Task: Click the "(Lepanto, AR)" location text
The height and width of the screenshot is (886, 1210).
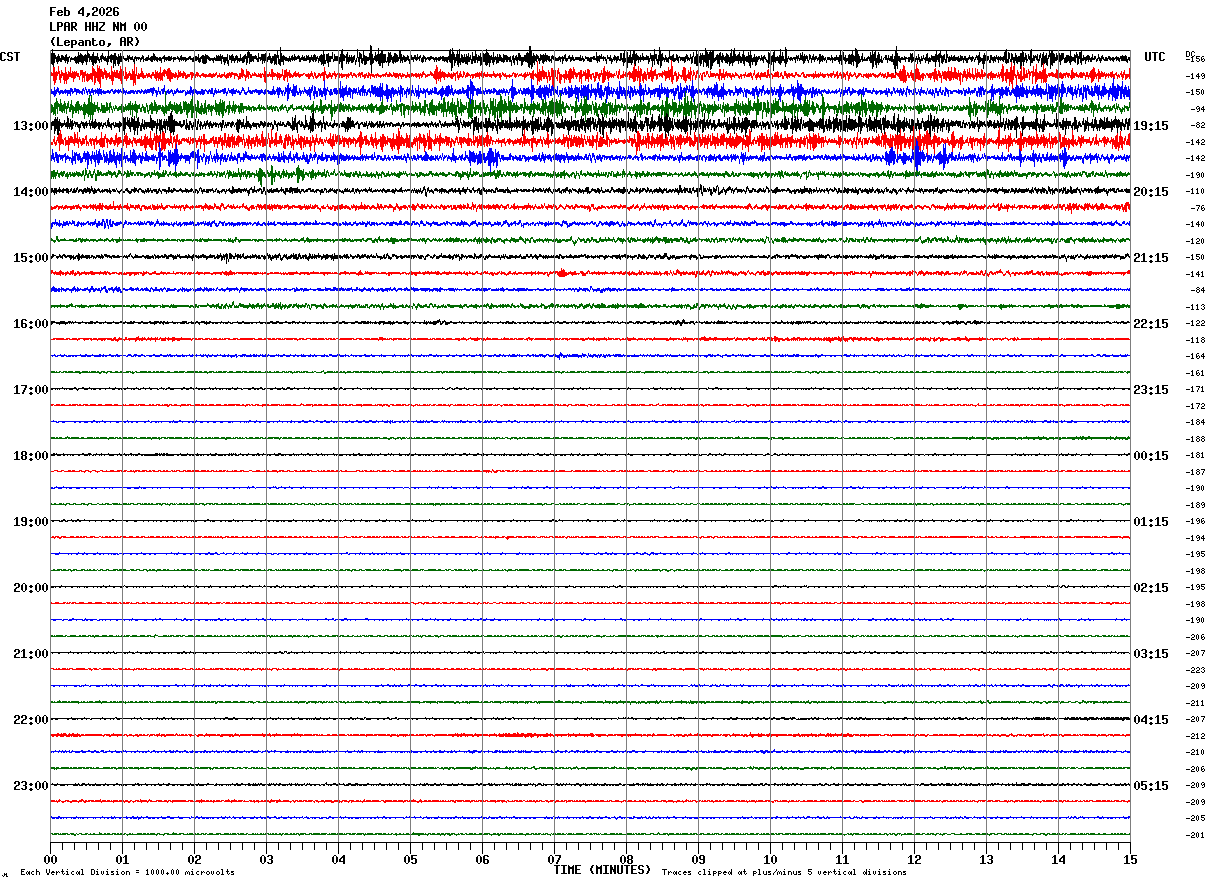Action: tap(95, 42)
